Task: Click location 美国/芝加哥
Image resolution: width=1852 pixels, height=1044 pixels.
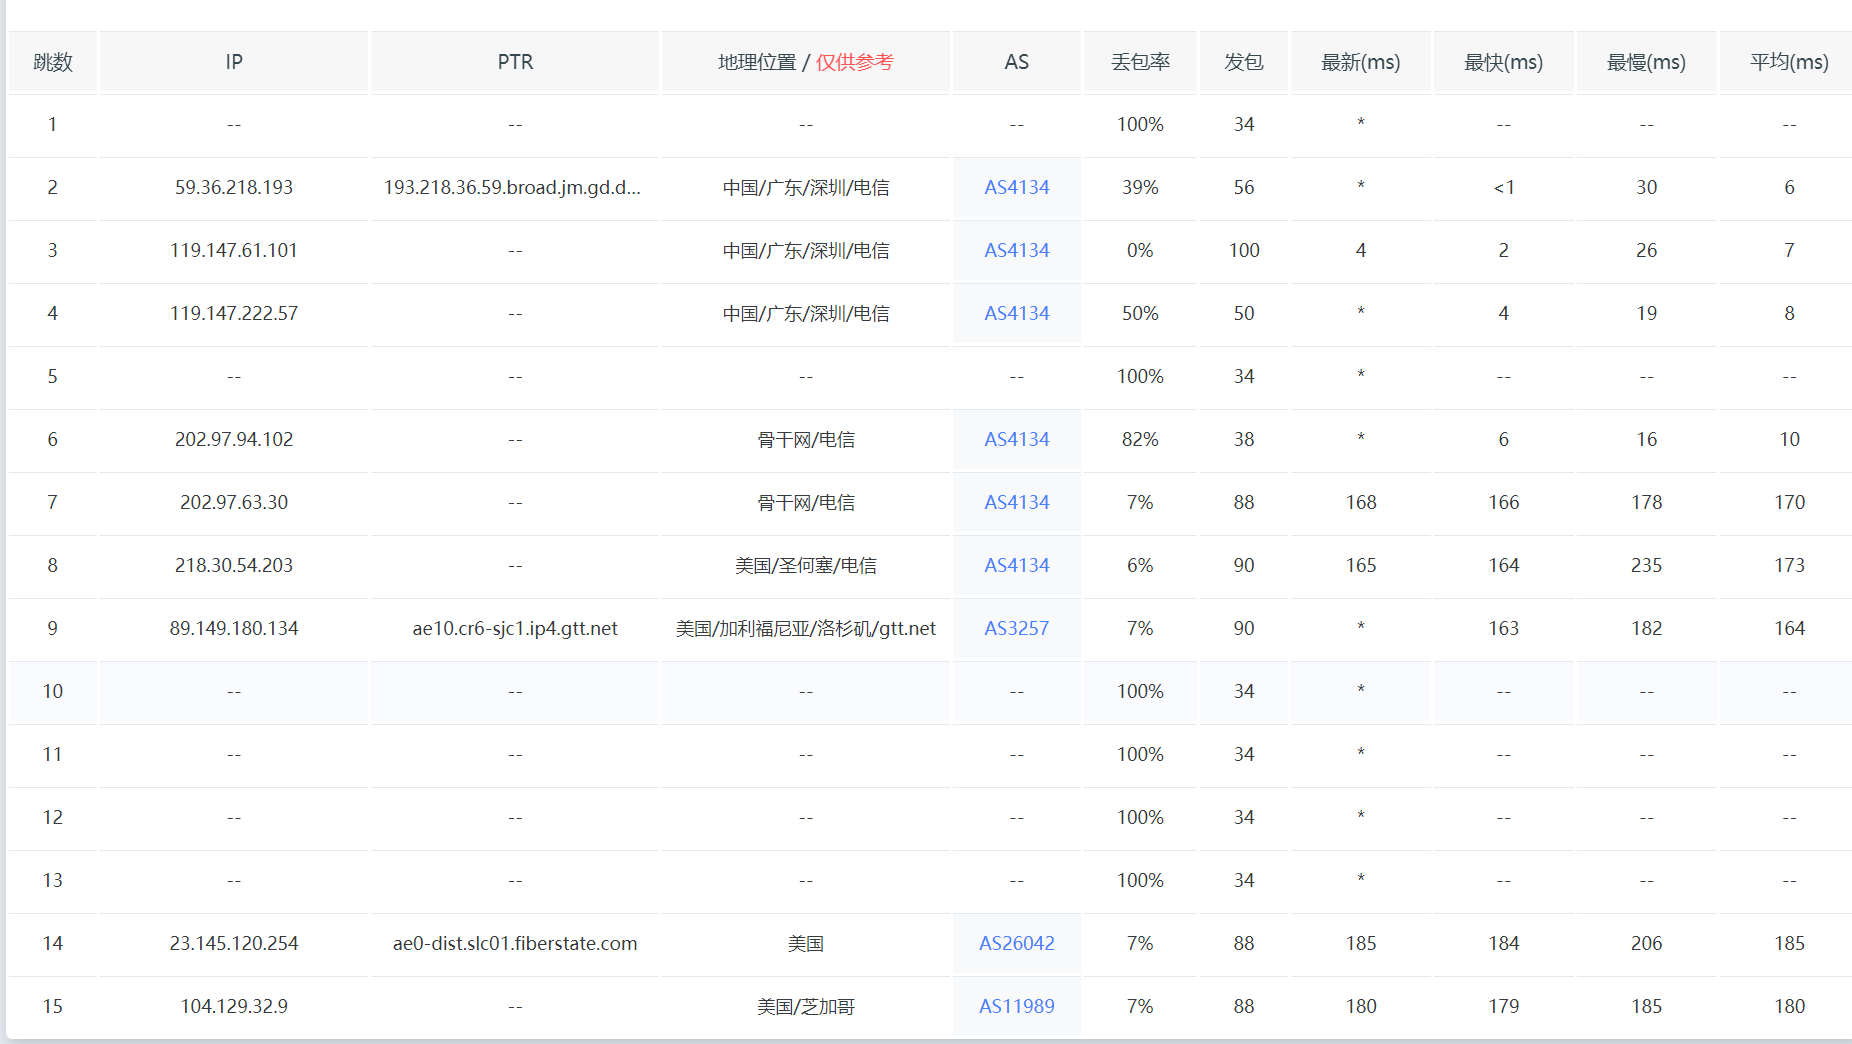Action: pos(806,1006)
